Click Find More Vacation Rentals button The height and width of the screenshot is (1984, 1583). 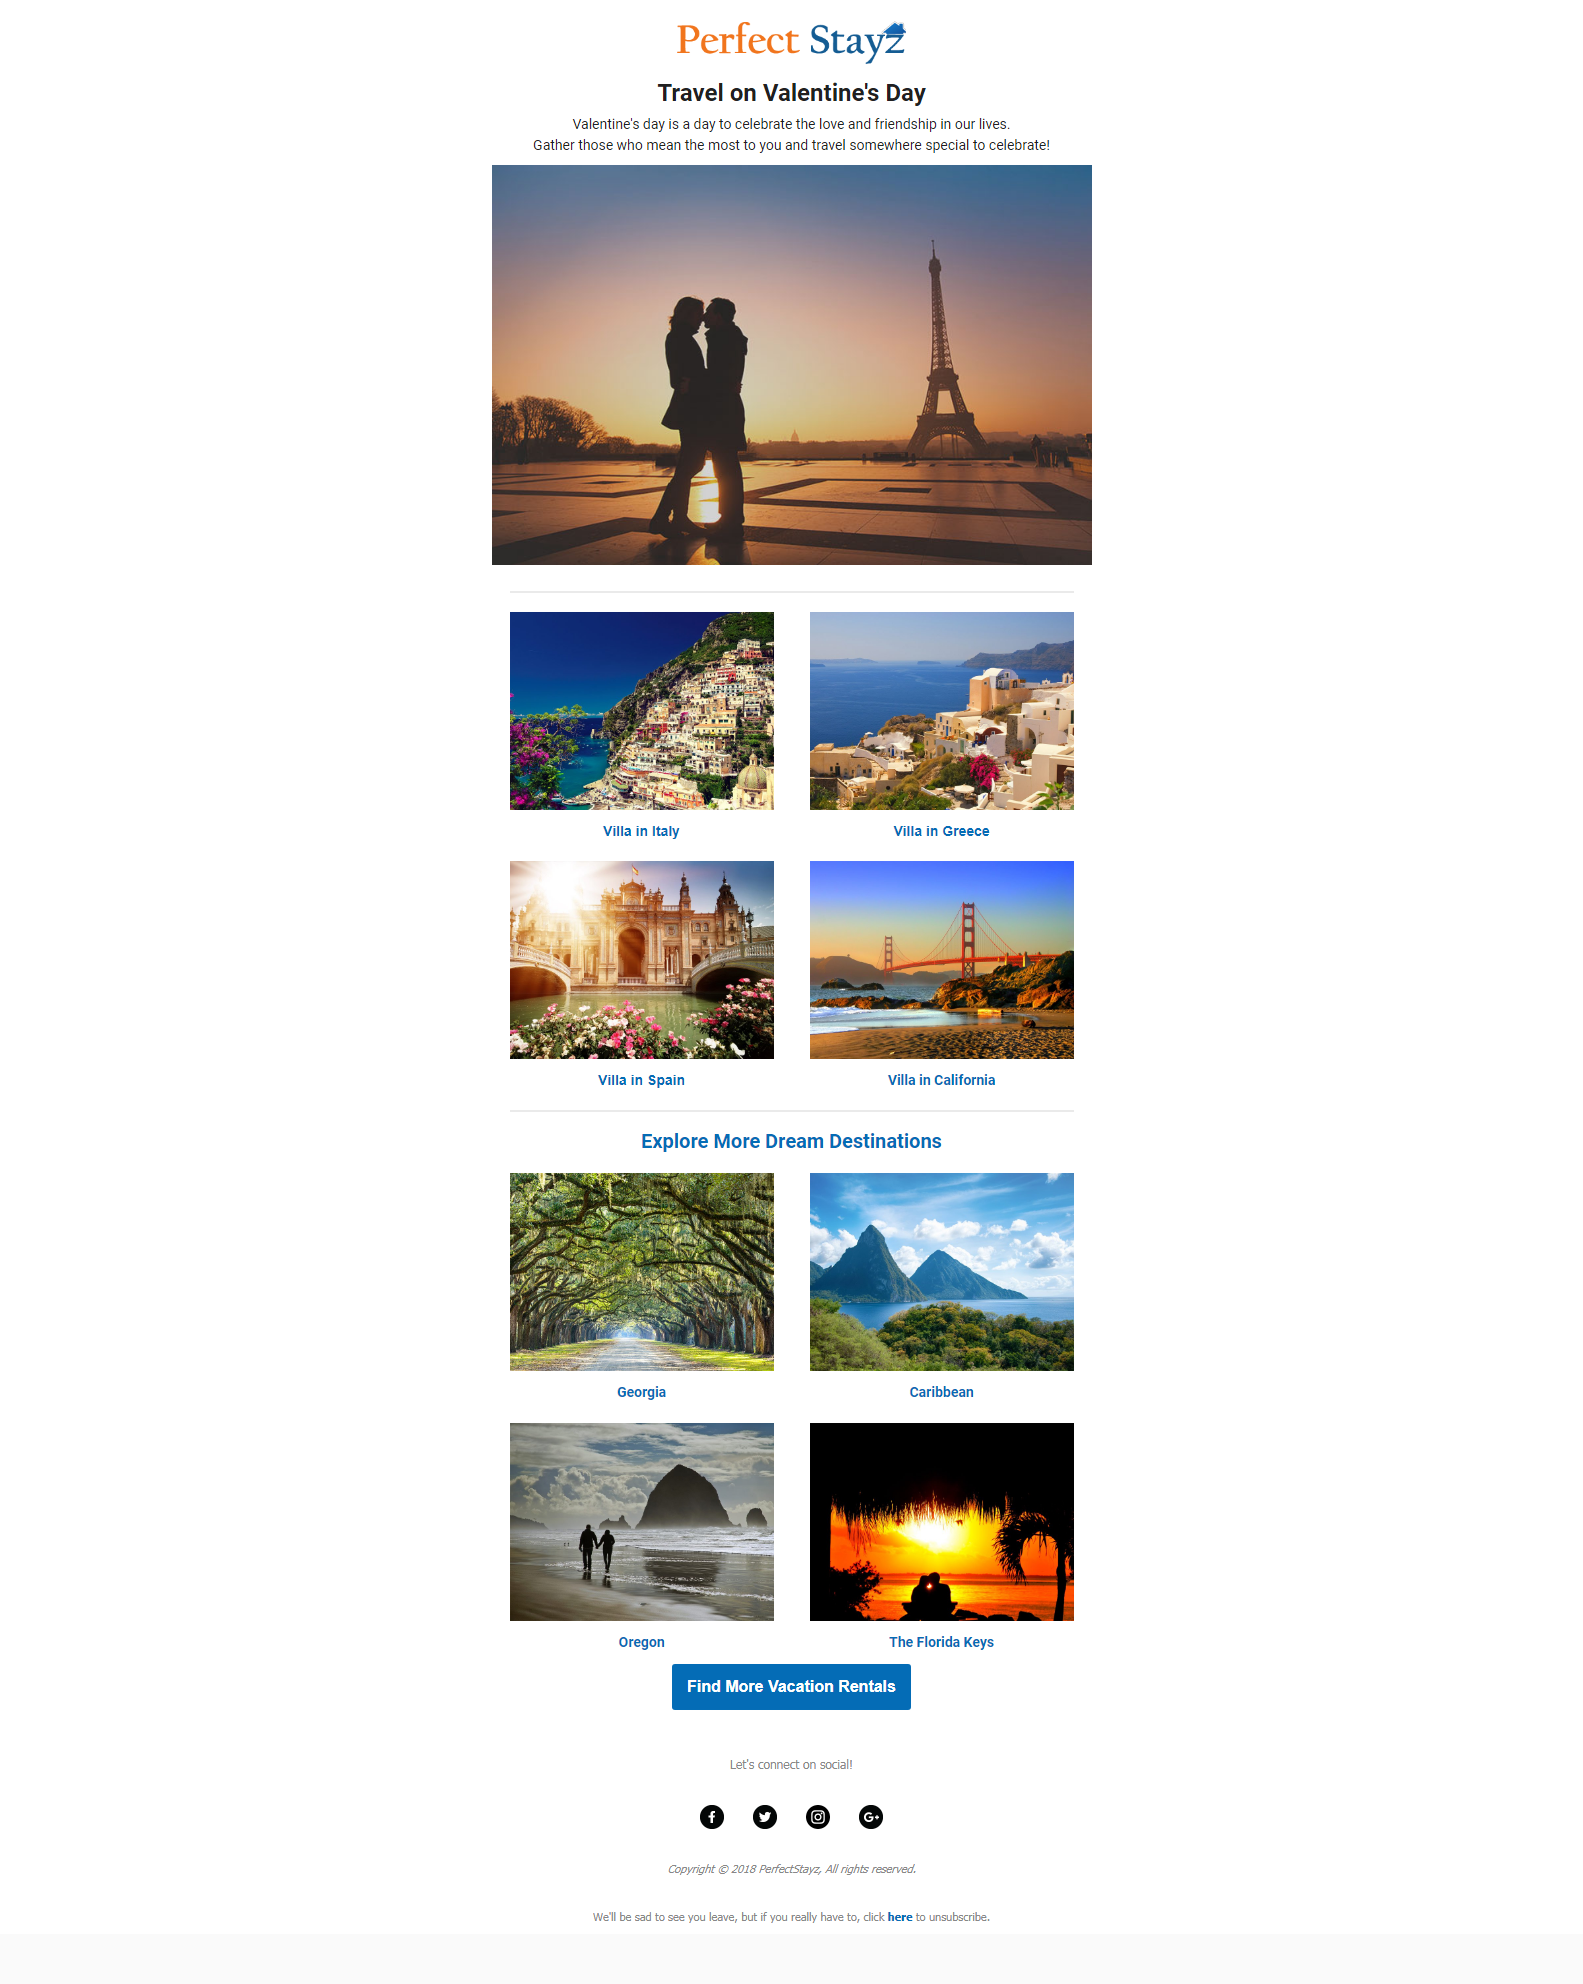pyautogui.click(x=791, y=1687)
